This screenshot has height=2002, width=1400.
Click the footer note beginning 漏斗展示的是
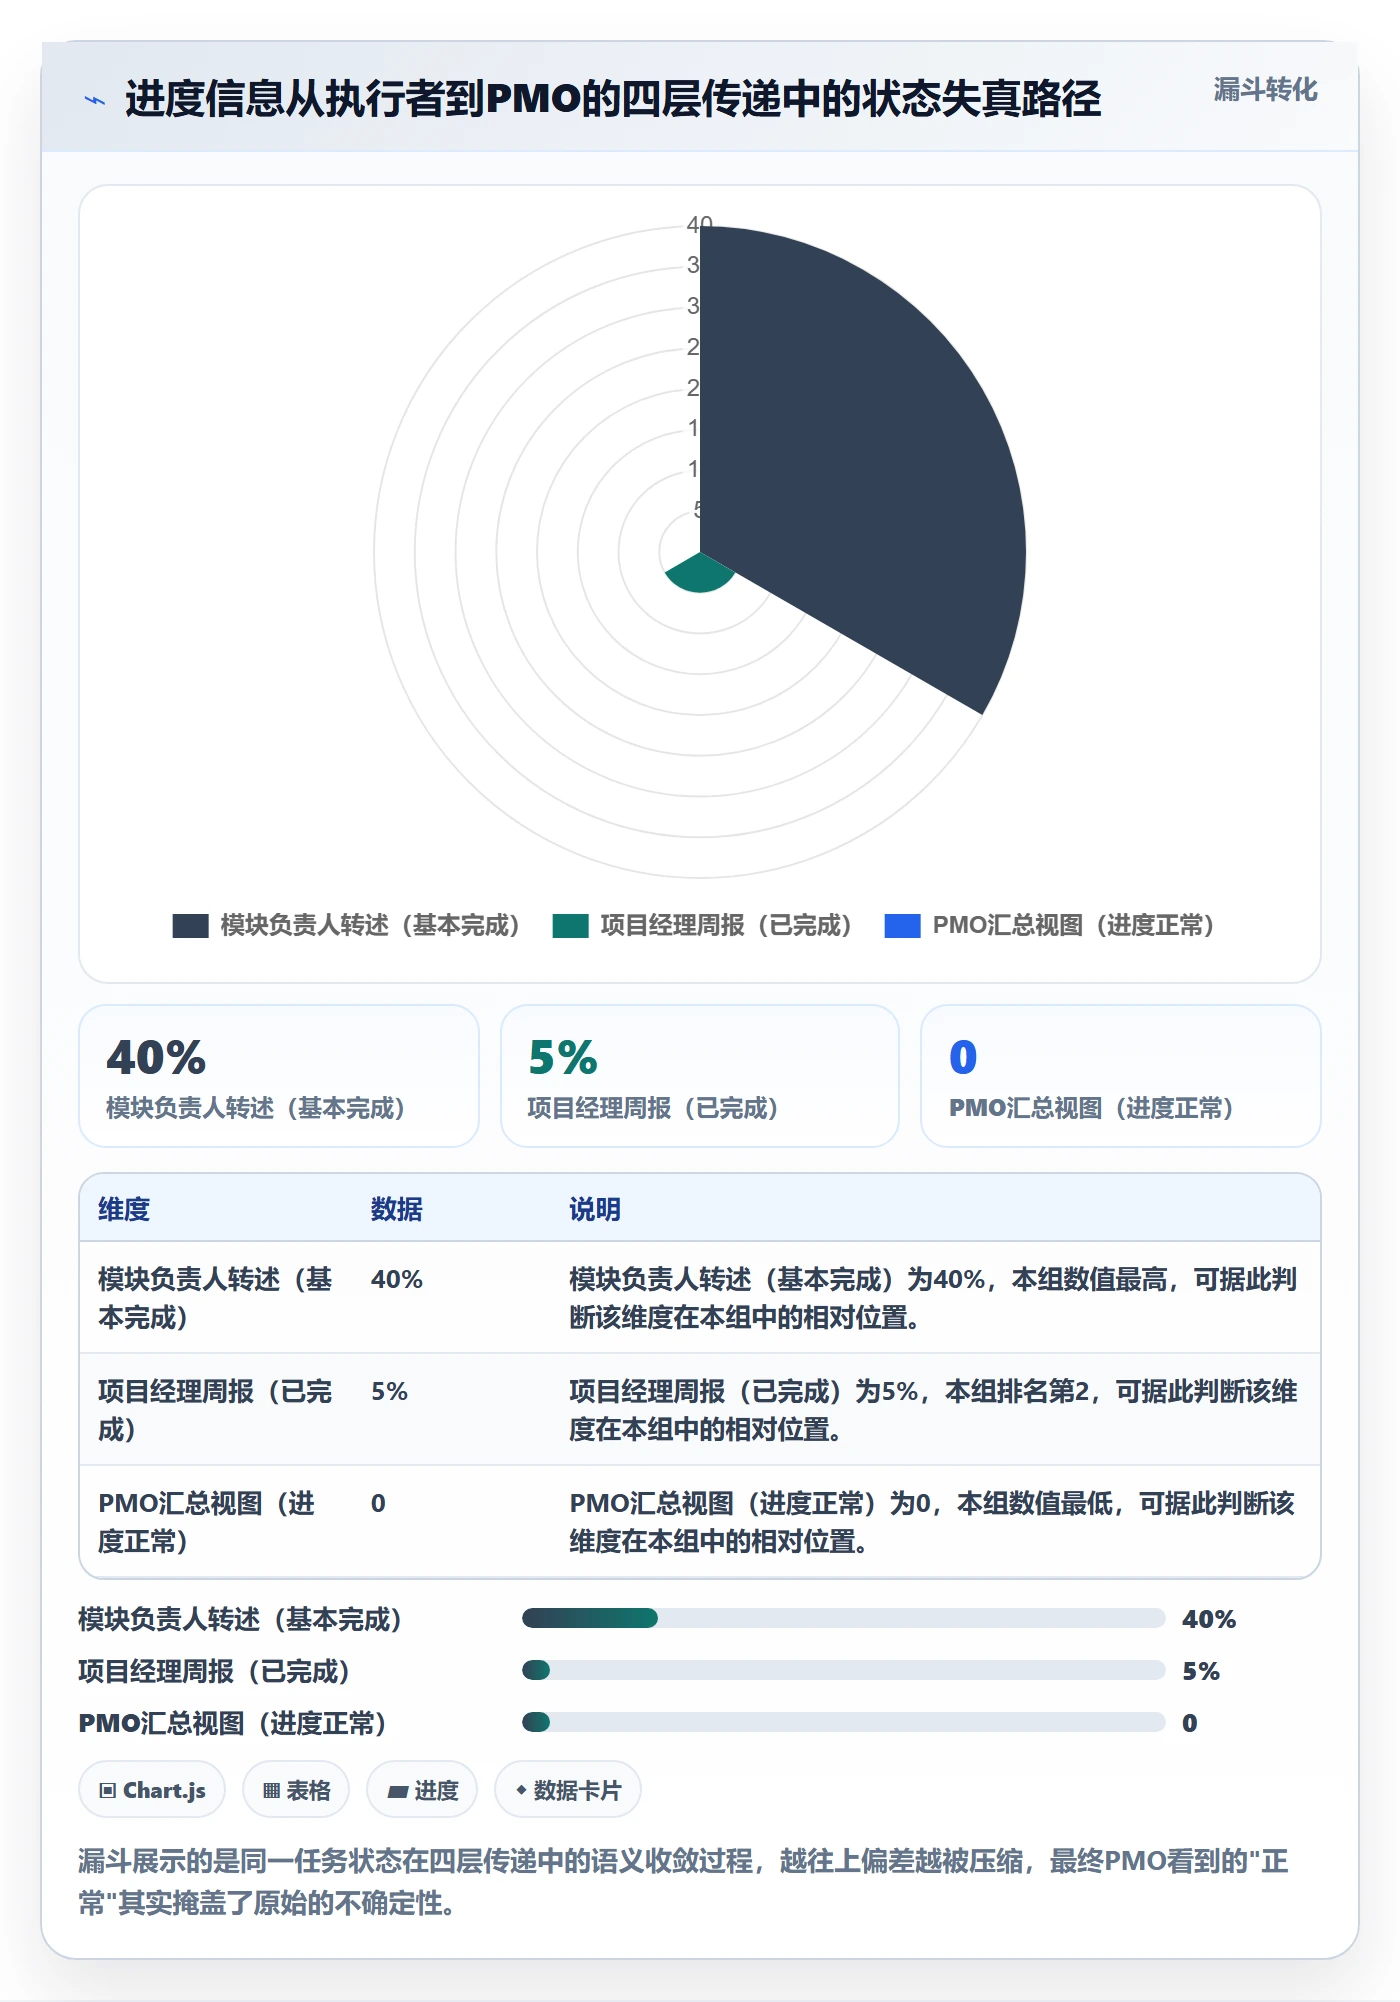click(x=684, y=1881)
